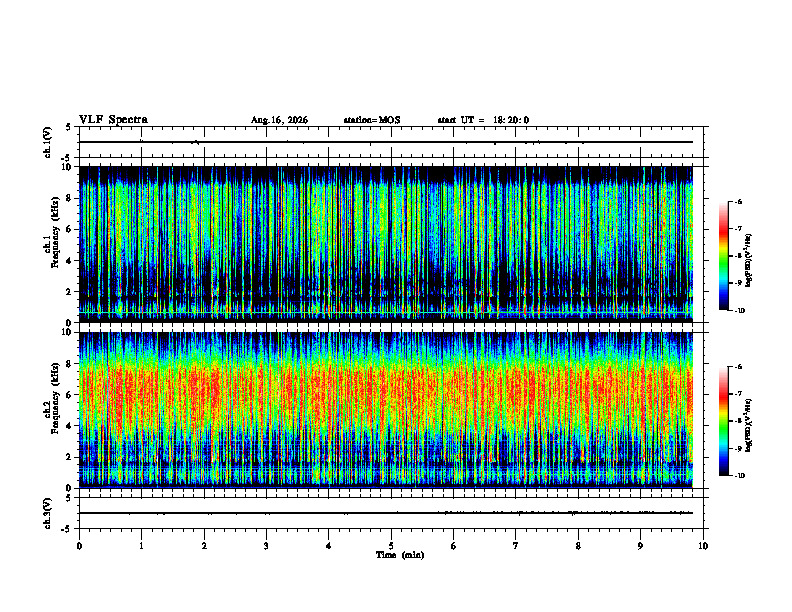792x612 pixels.
Task: Click the ch.1 spectrogram panel
Action: [x=386, y=244]
